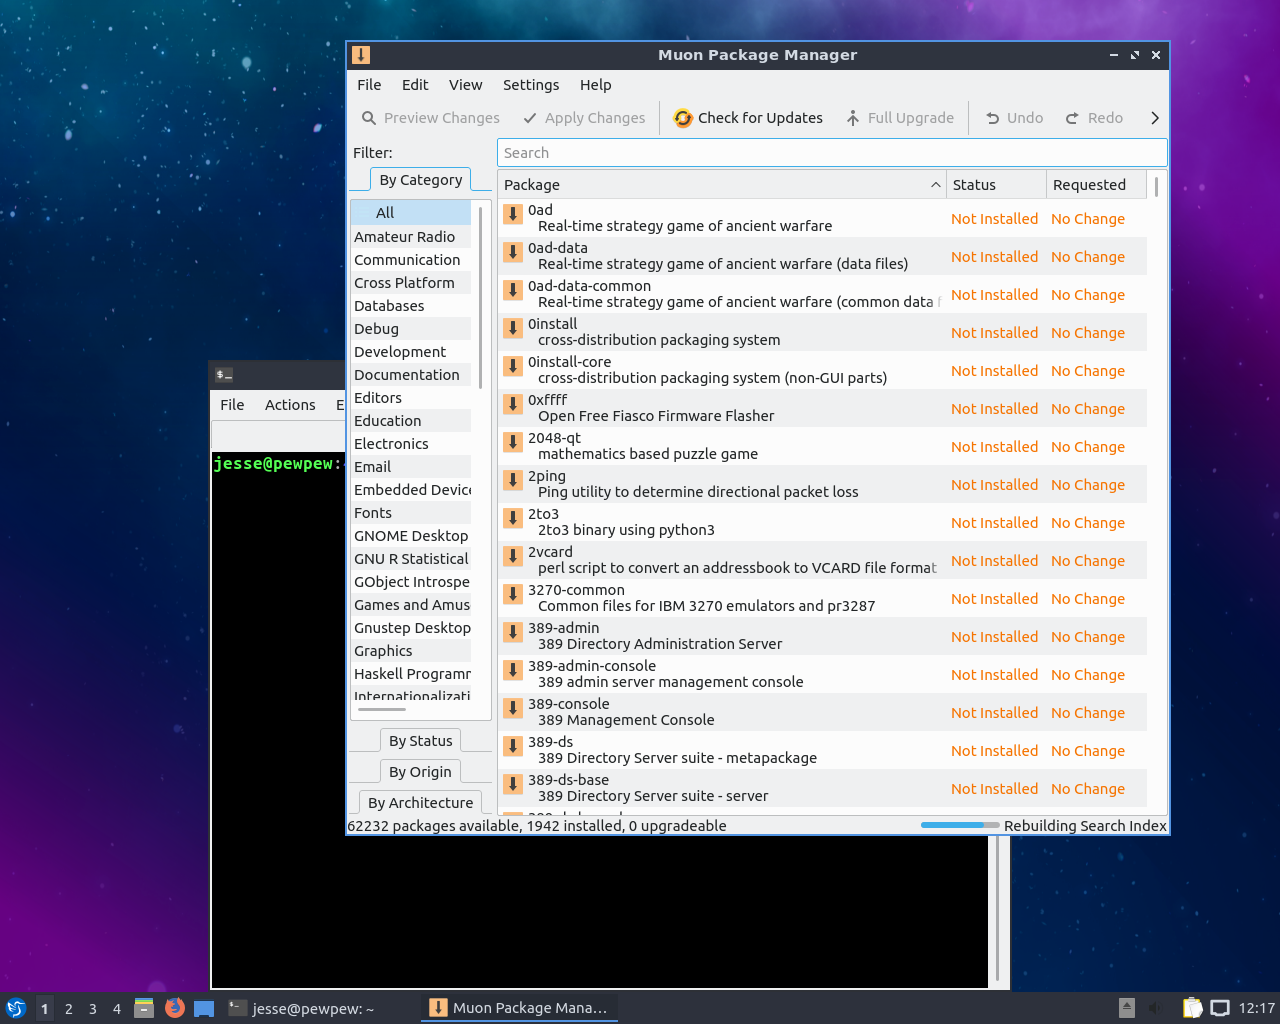Click the category list horizontal scrollbar
This screenshot has width=1280, height=1024.
[382, 709]
